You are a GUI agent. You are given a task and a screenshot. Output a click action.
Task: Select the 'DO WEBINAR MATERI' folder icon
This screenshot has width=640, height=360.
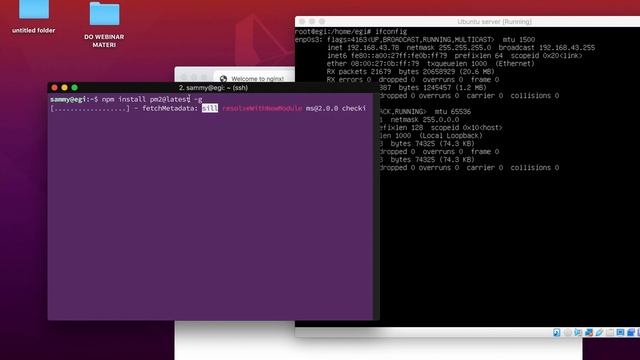[104, 14]
